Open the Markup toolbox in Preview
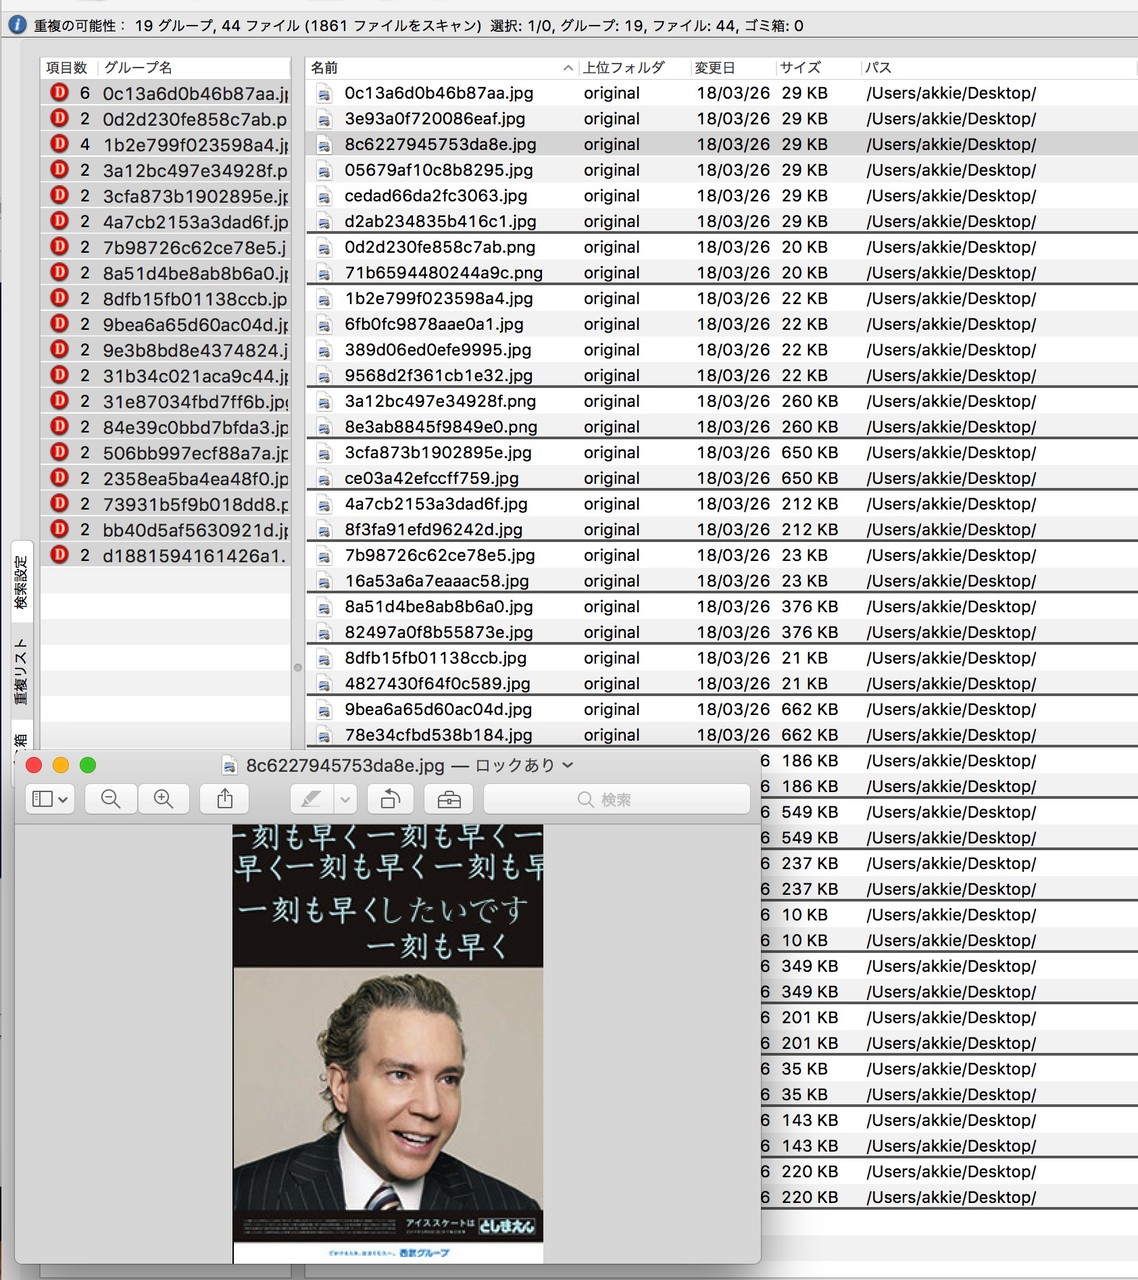Viewport: 1138px width, 1280px height. [449, 799]
